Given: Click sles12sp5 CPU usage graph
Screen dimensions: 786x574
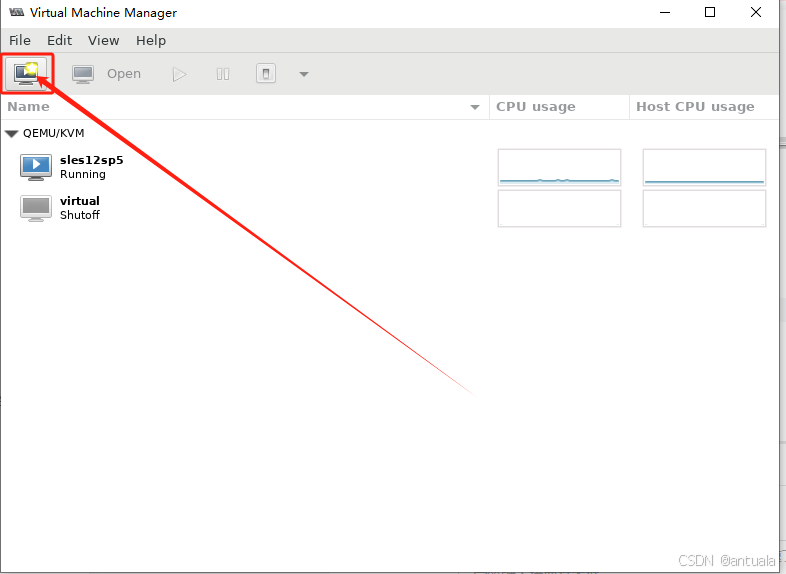Looking at the screenshot, I should pyautogui.click(x=559, y=167).
